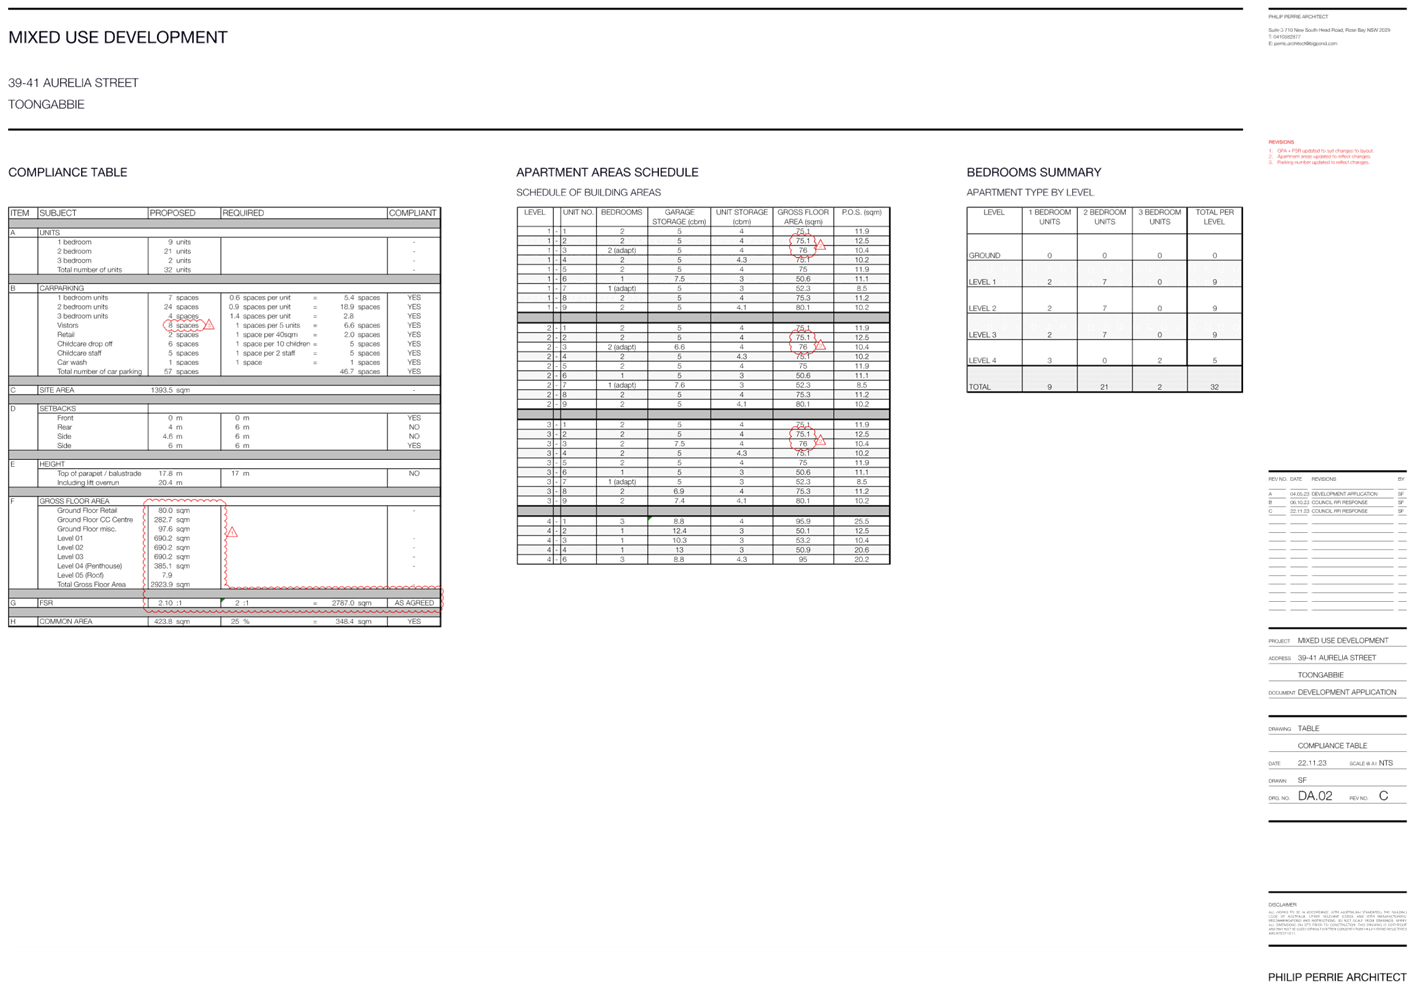Click the underlined APARTMENT TYPE BY LEVEL subtitle
Viewport: 1414px width, 989px height.
[1029, 193]
